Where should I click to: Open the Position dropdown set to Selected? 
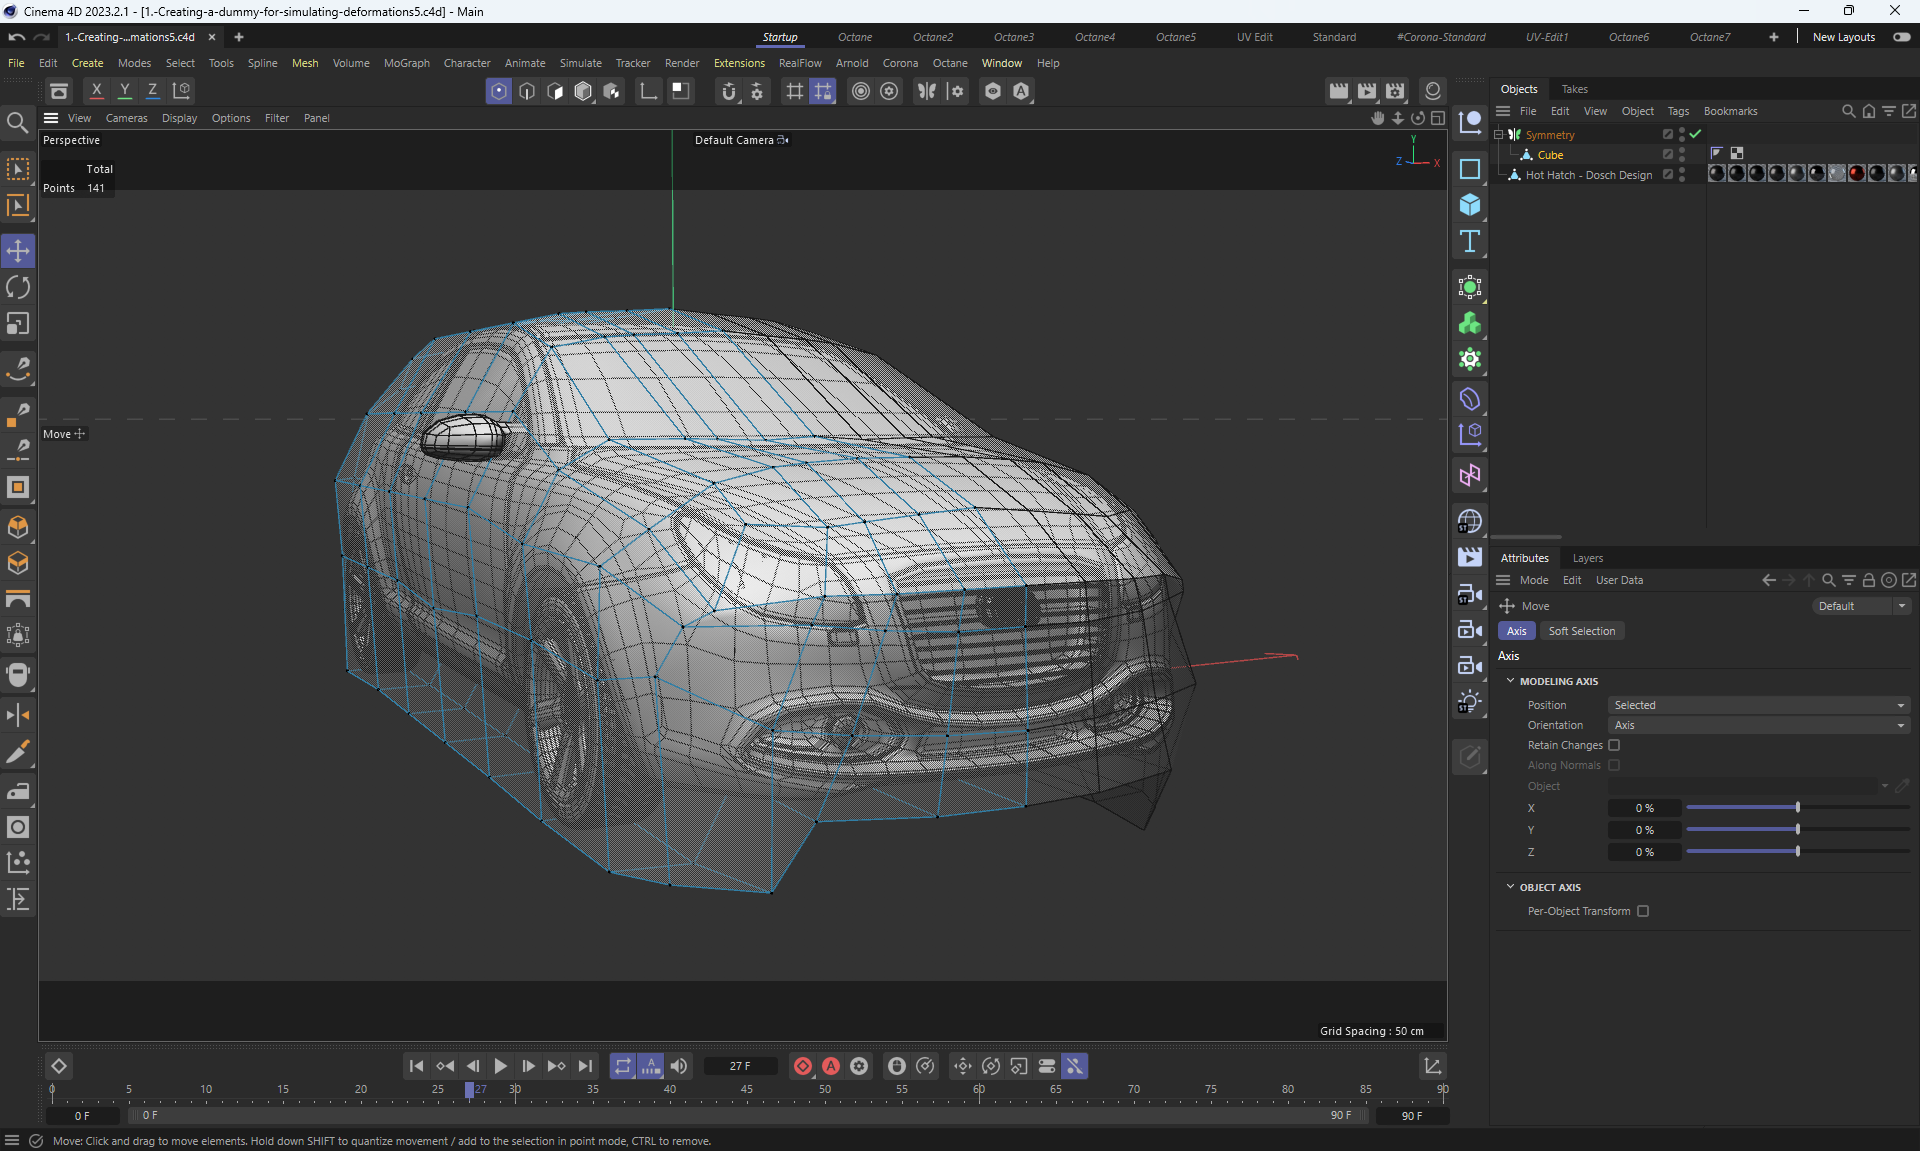[1758, 705]
